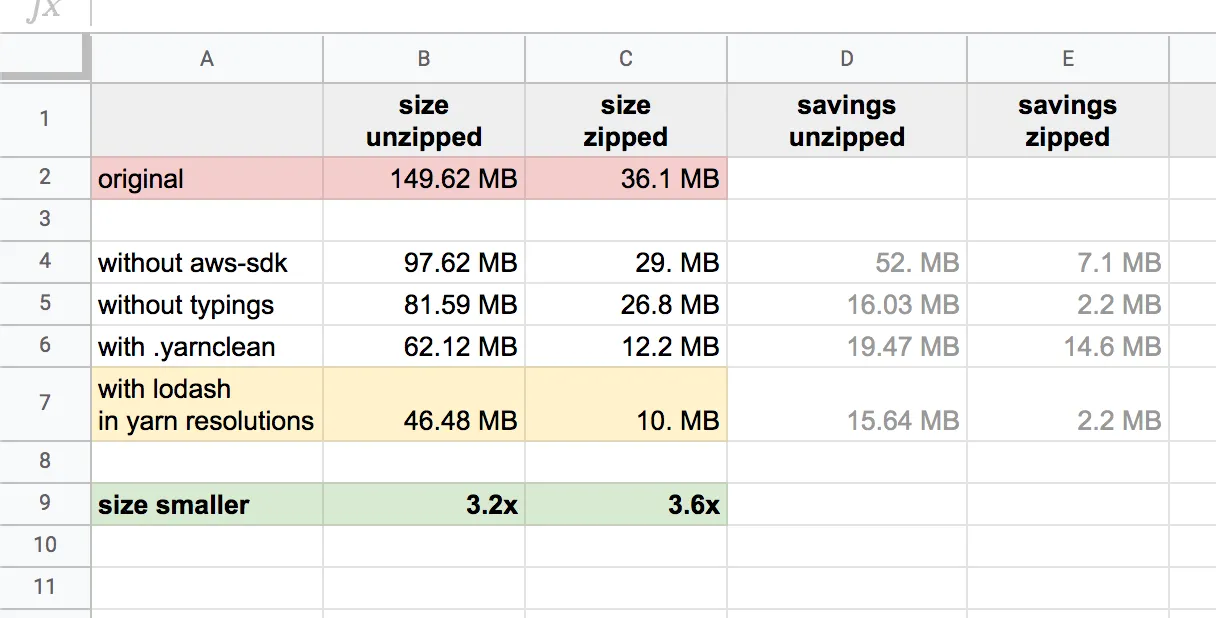This screenshot has height=618, width=1216.
Task: Select the green "size smaller" cell
Action: coord(207,504)
